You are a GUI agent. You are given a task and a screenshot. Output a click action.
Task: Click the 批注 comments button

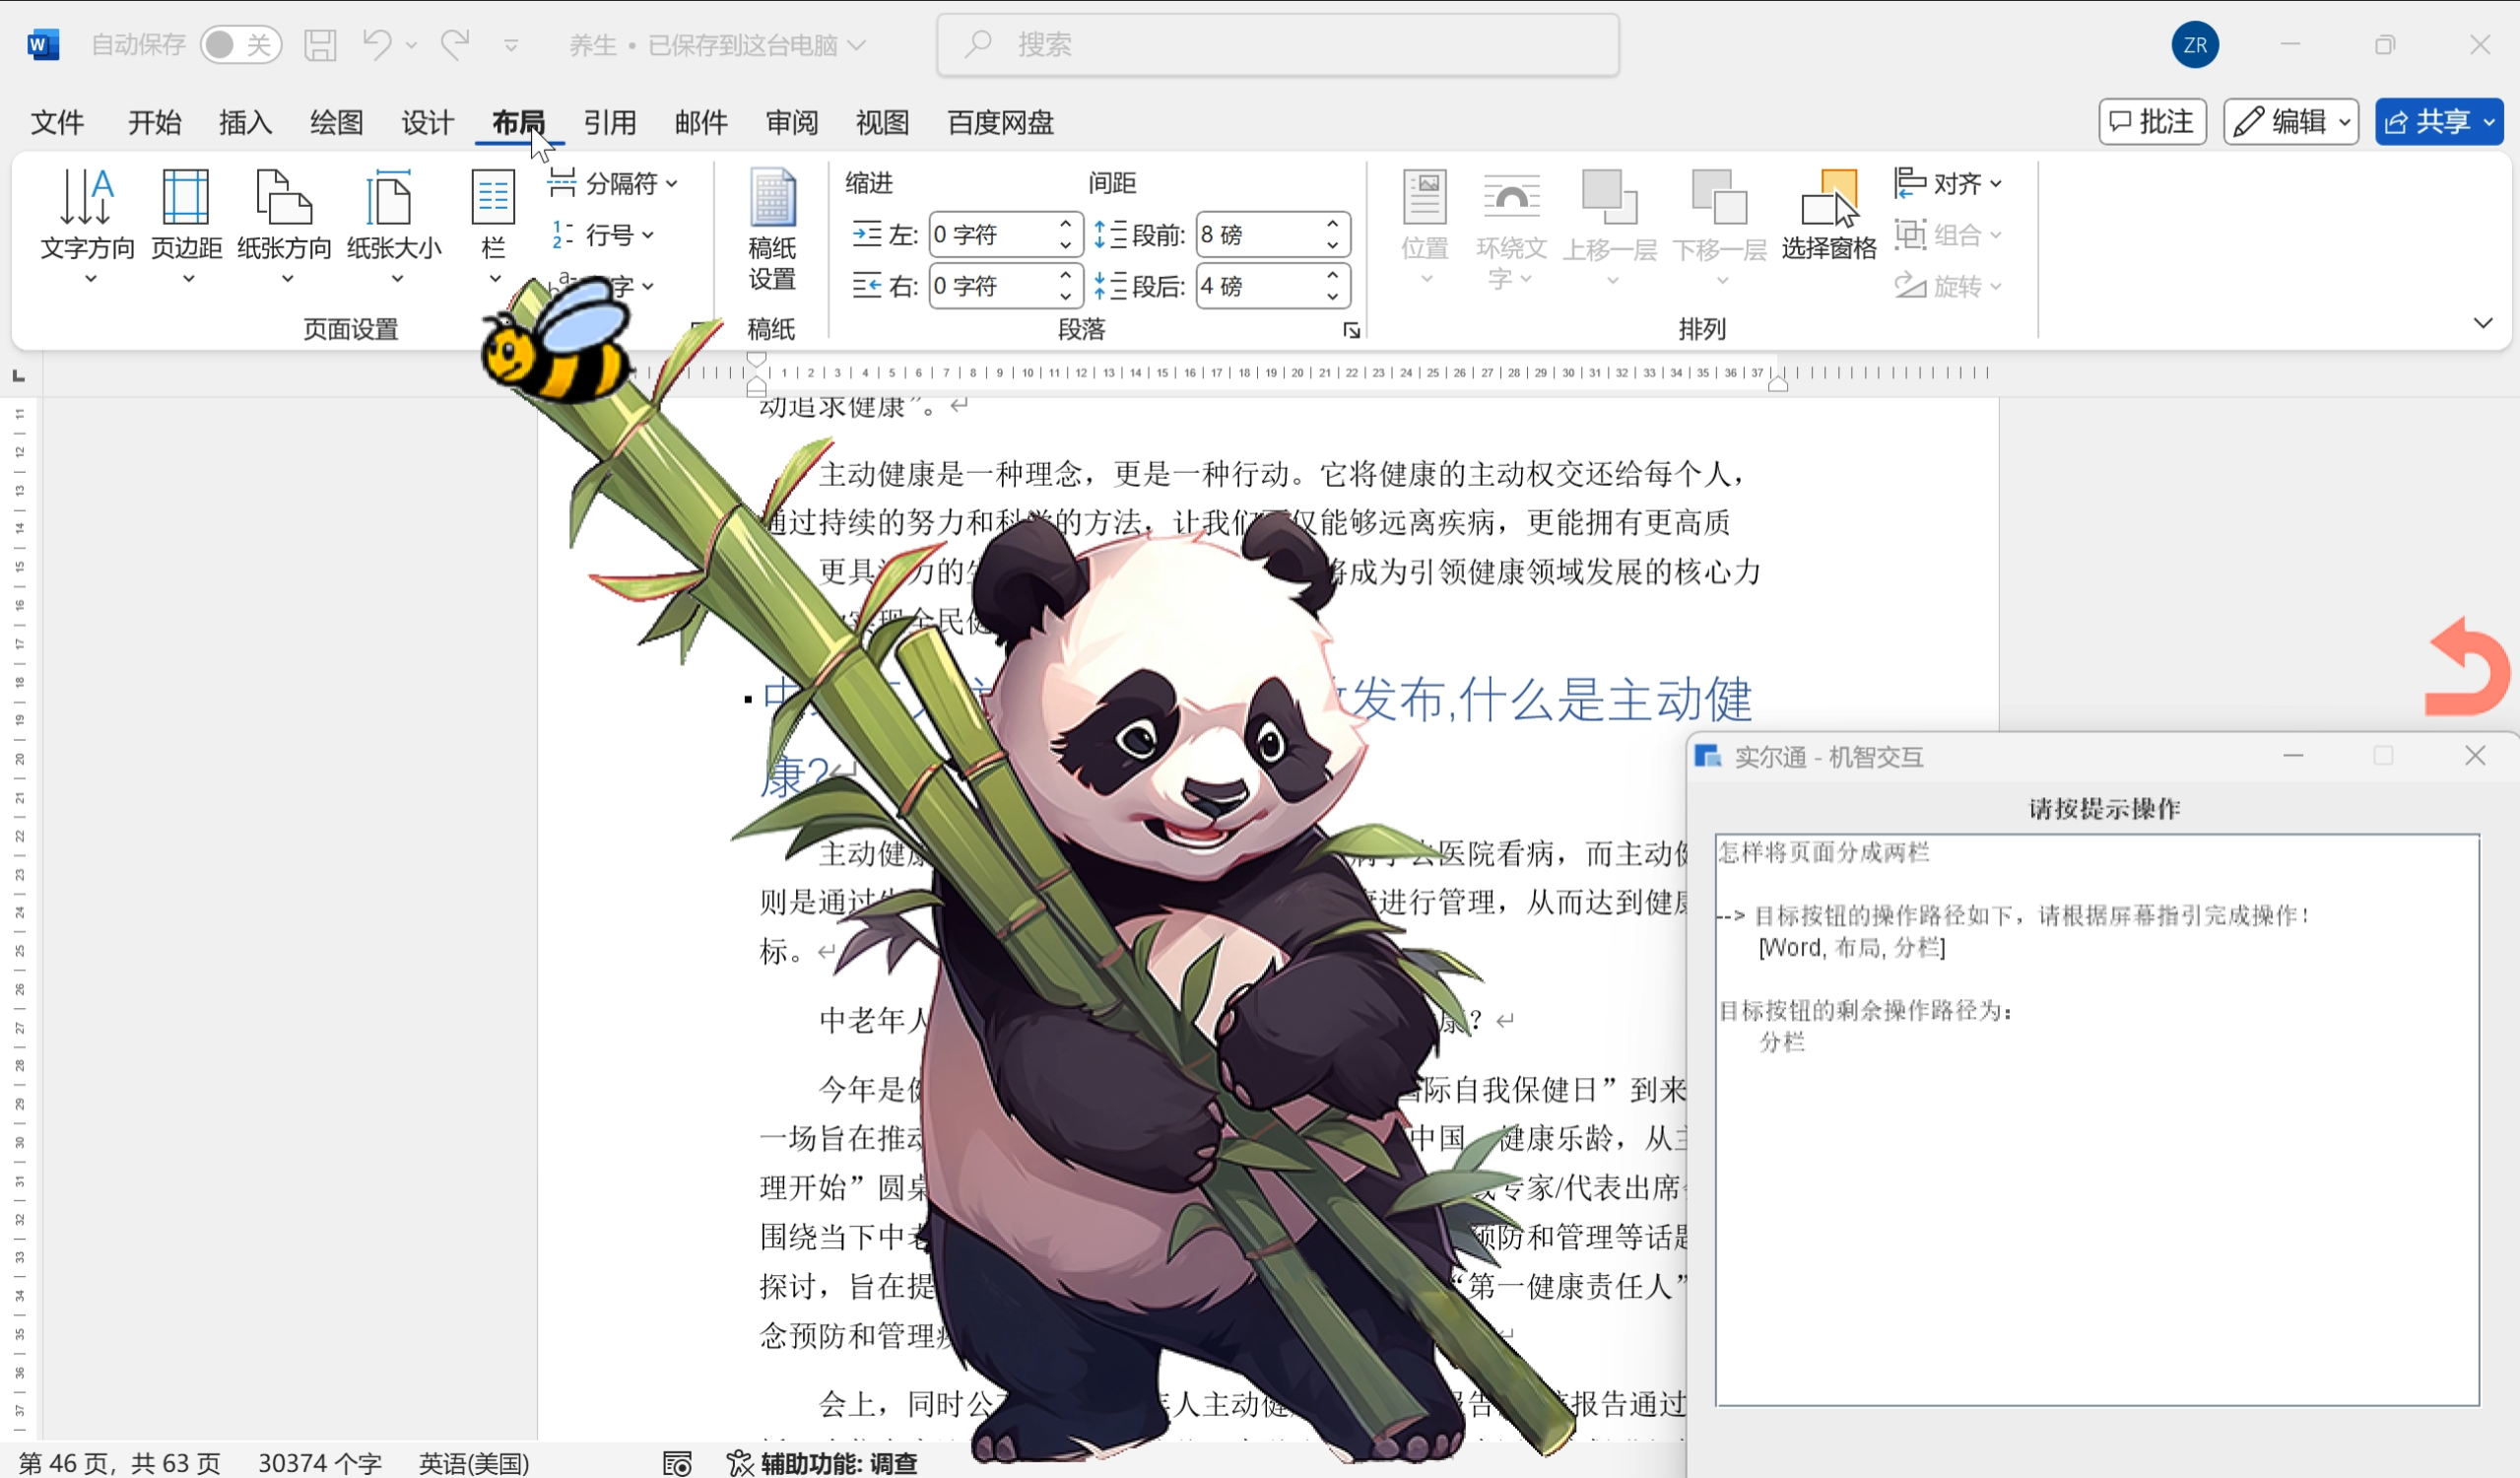(2152, 122)
